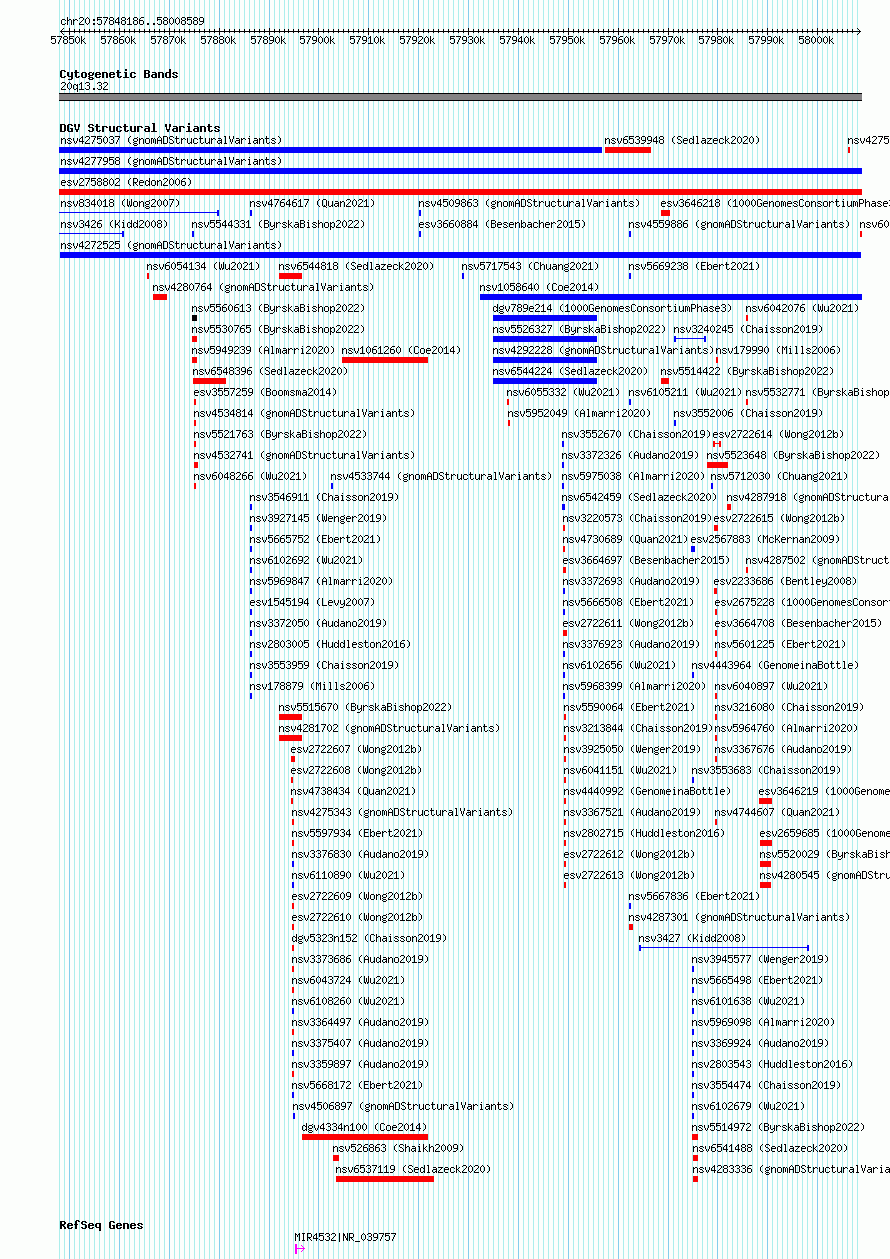Select the nsv1058640 Coe2014 blue bar

671,297
